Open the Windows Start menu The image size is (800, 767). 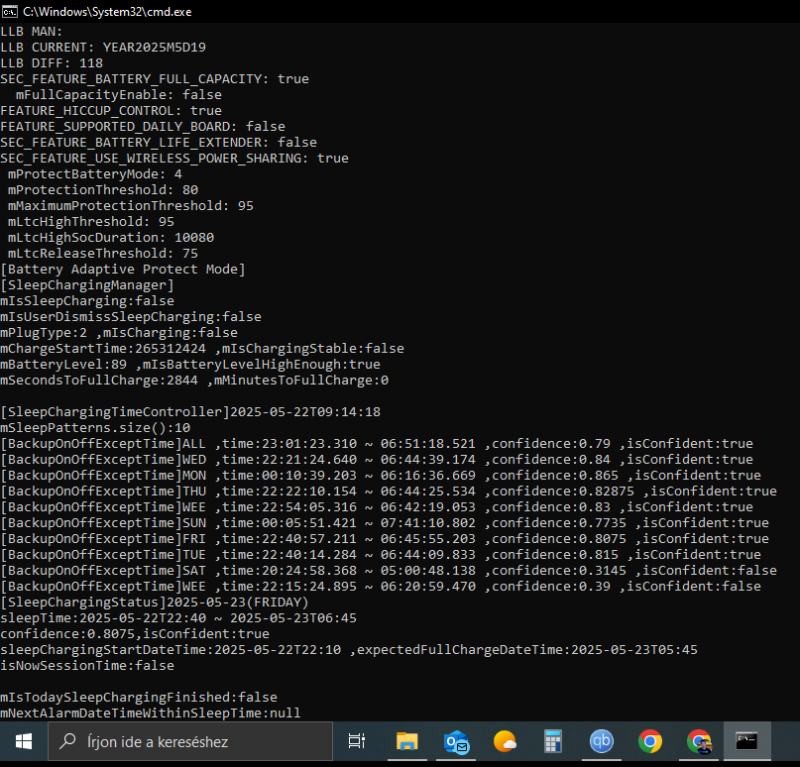pos(23,741)
